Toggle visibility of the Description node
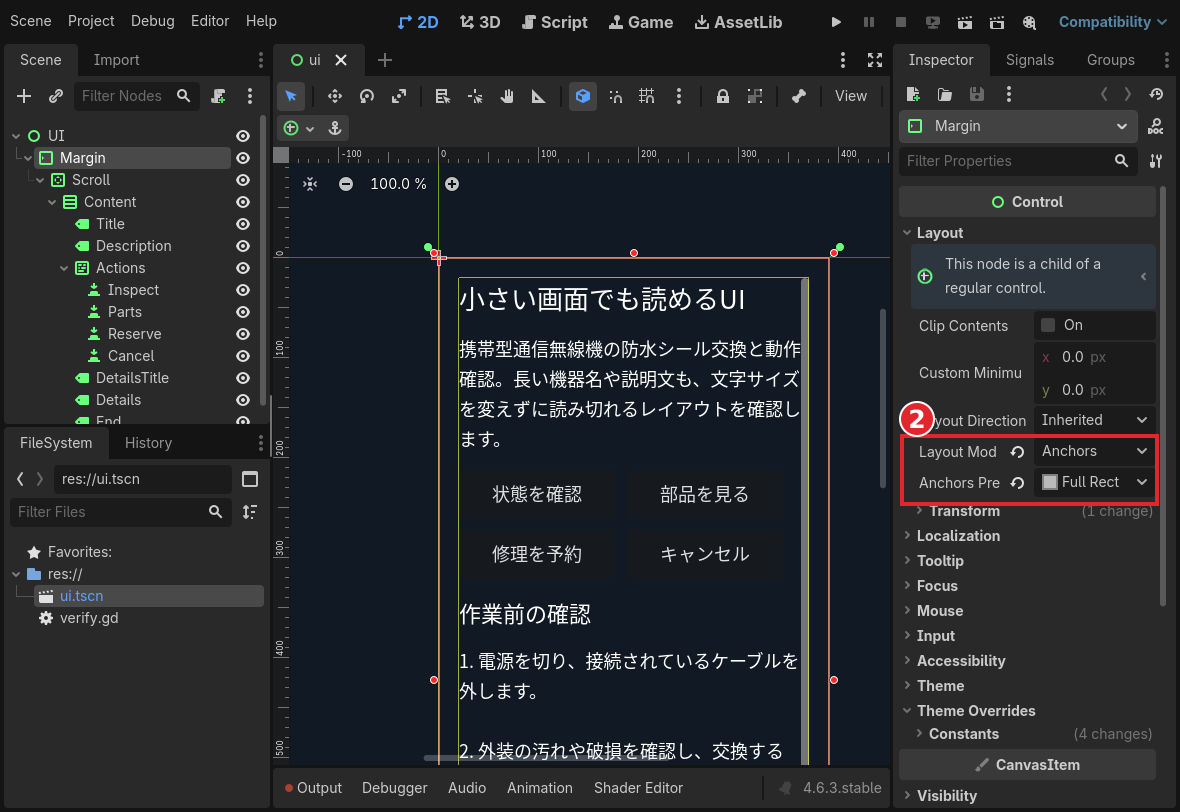This screenshot has height=812, width=1180. pyautogui.click(x=242, y=246)
